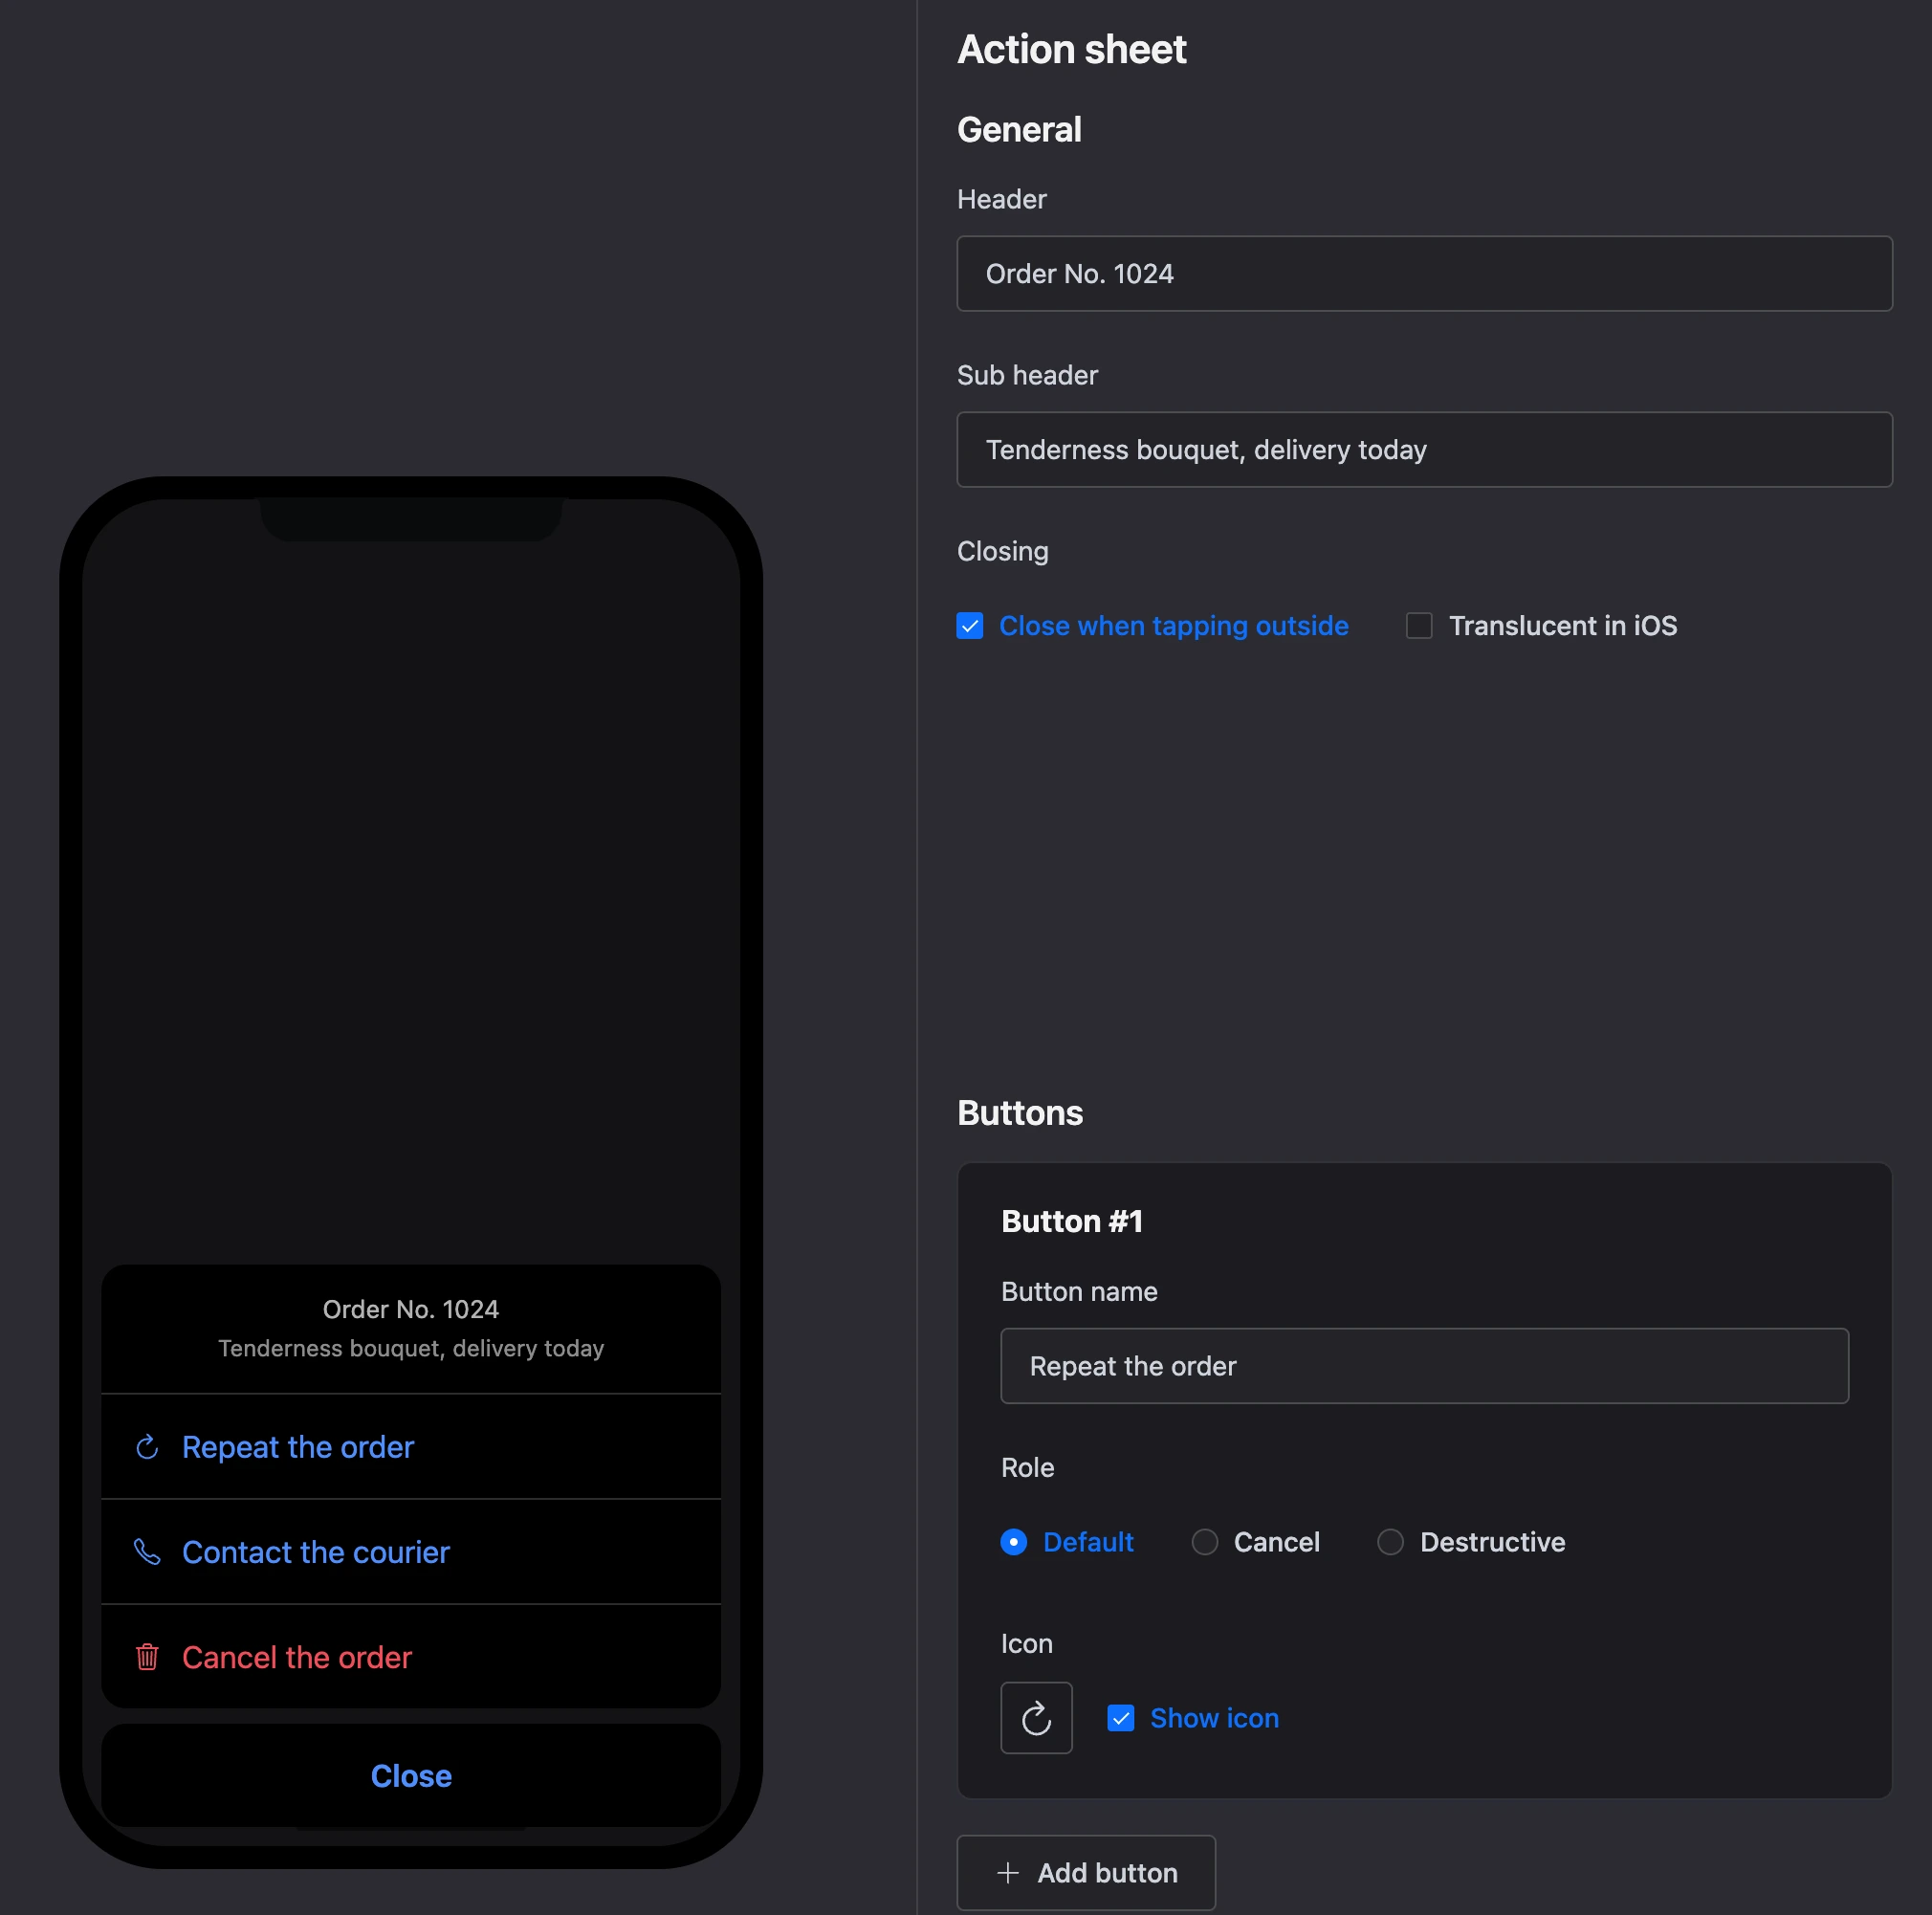This screenshot has height=1915, width=1932.
Task: Click the refresh icon beside Repeat the order
Action: pyautogui.click(x=147, y=1447)
